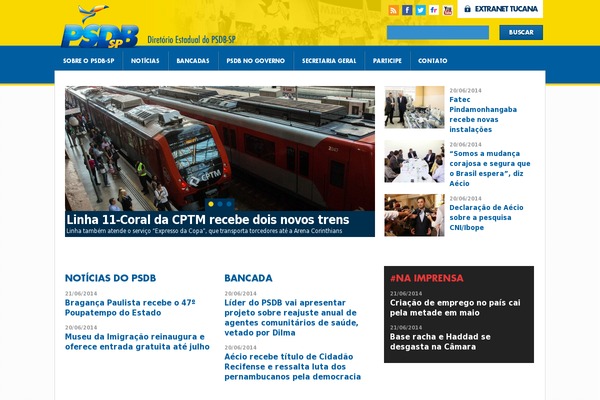The height and width of the screenshot is (400, 600).
Task: Click the slideshow caption about Expresso da Copa
Action: (204, 231)
